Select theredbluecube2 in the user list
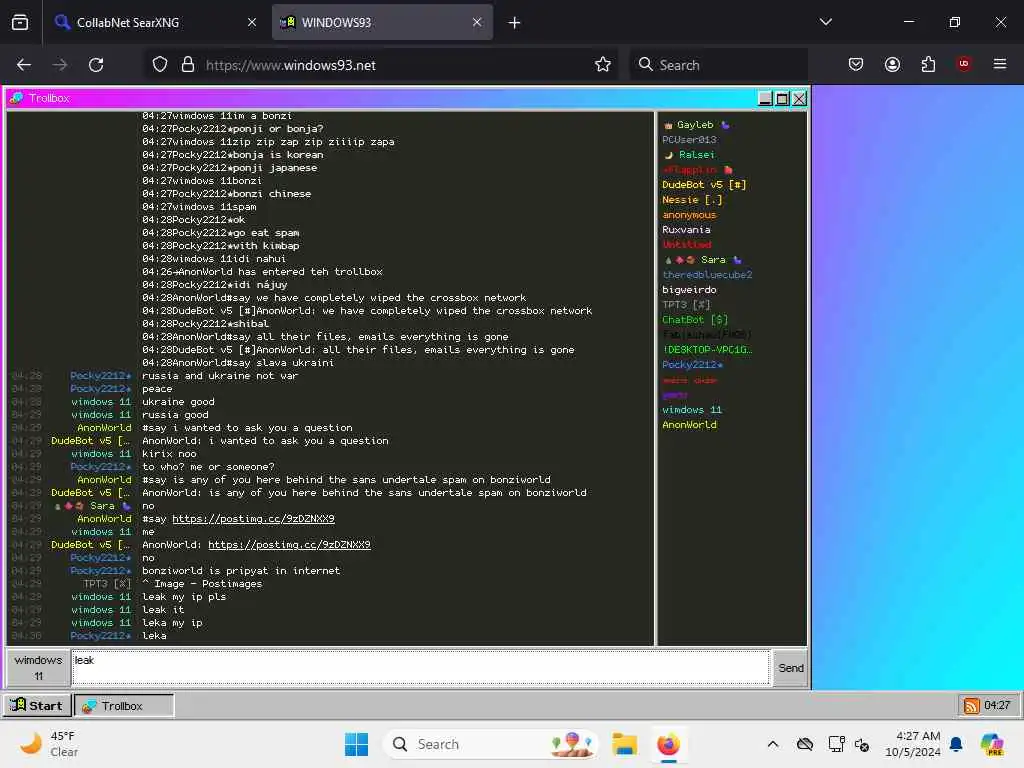Image resolution: width=1024 pixels, height=768 pixels. pos(707,275)
